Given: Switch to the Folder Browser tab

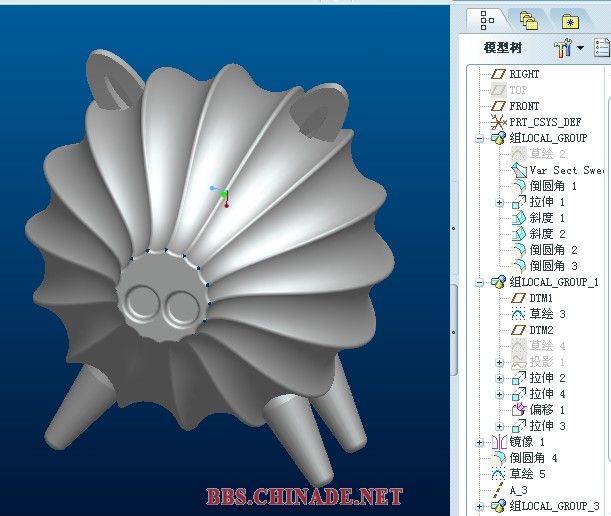Looking at the screenshot, I should (x=529, y=20).
